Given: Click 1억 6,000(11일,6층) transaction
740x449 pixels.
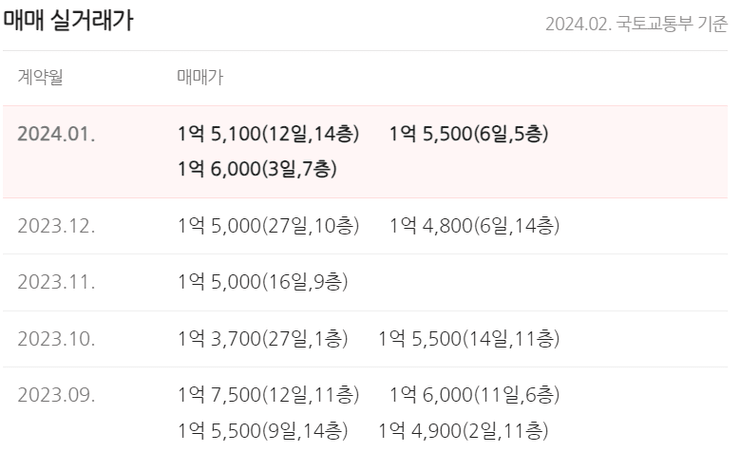Looking at the screenshot, I should 474,395.
